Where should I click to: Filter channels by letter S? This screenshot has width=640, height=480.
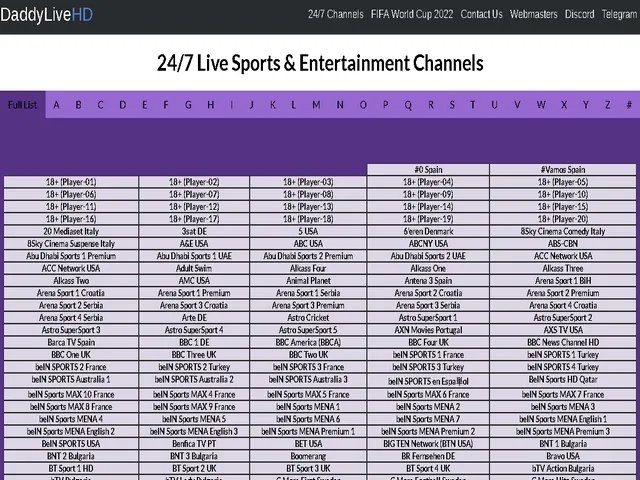[x=452, y=105]
